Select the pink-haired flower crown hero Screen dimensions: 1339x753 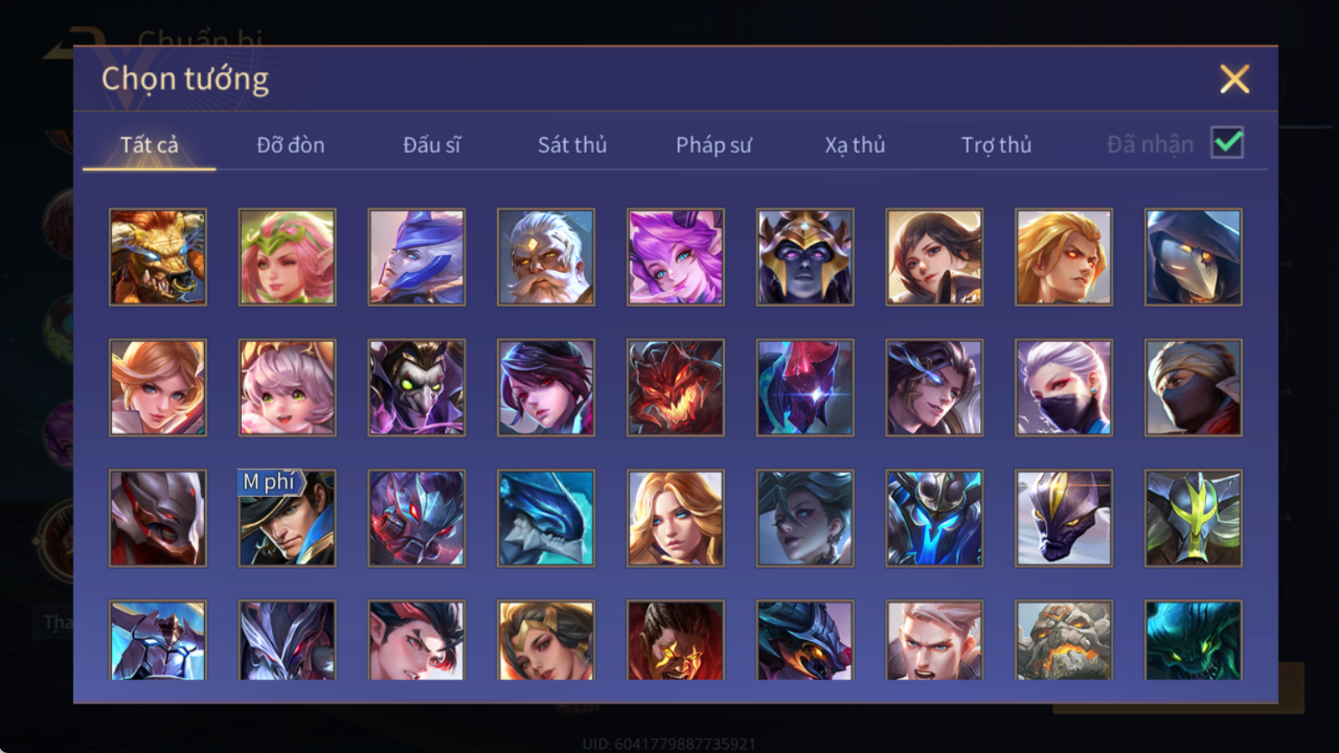[x=287, y=257]
